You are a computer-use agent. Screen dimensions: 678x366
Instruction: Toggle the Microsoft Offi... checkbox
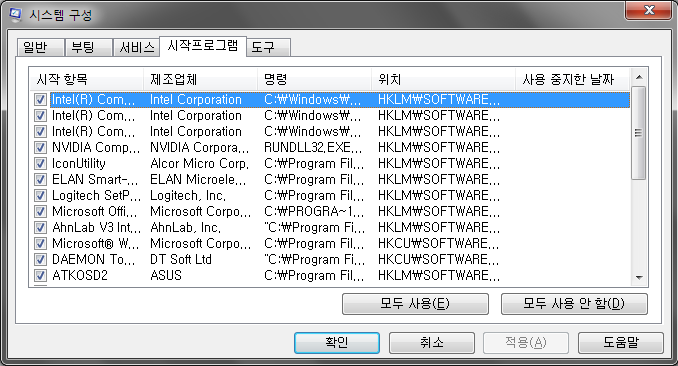[40, 212]
